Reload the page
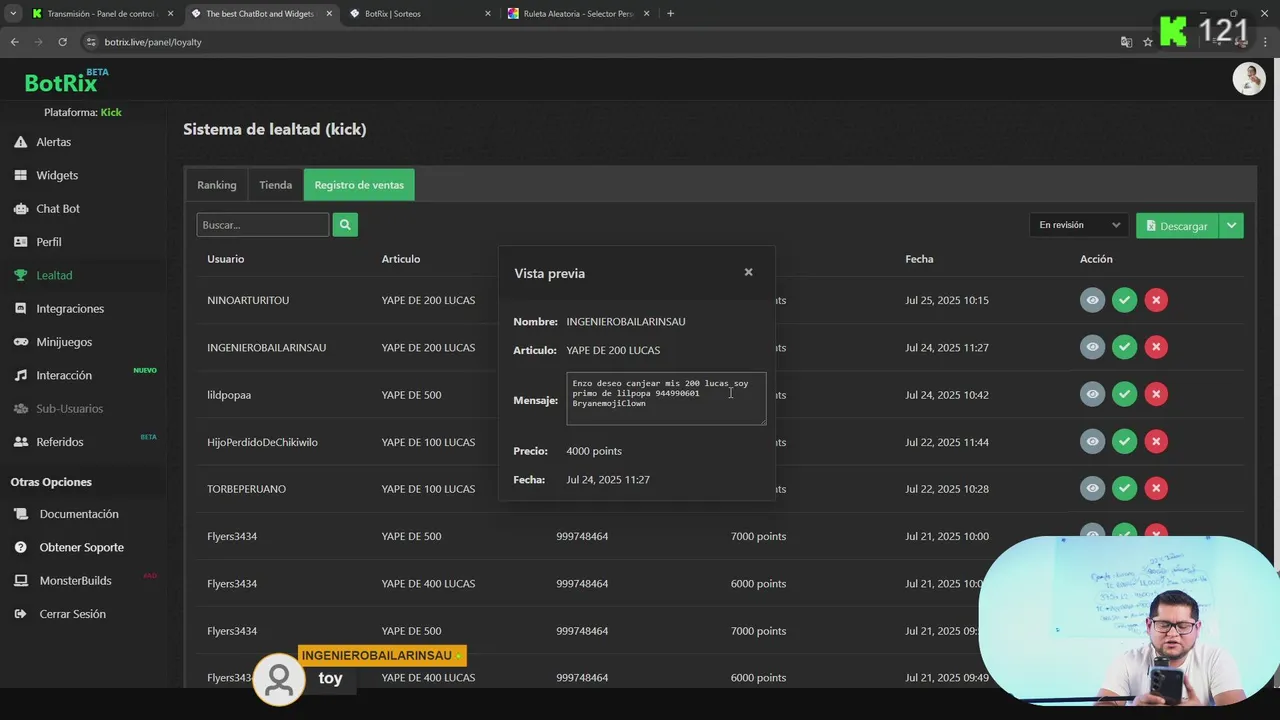 pos(62,42)
